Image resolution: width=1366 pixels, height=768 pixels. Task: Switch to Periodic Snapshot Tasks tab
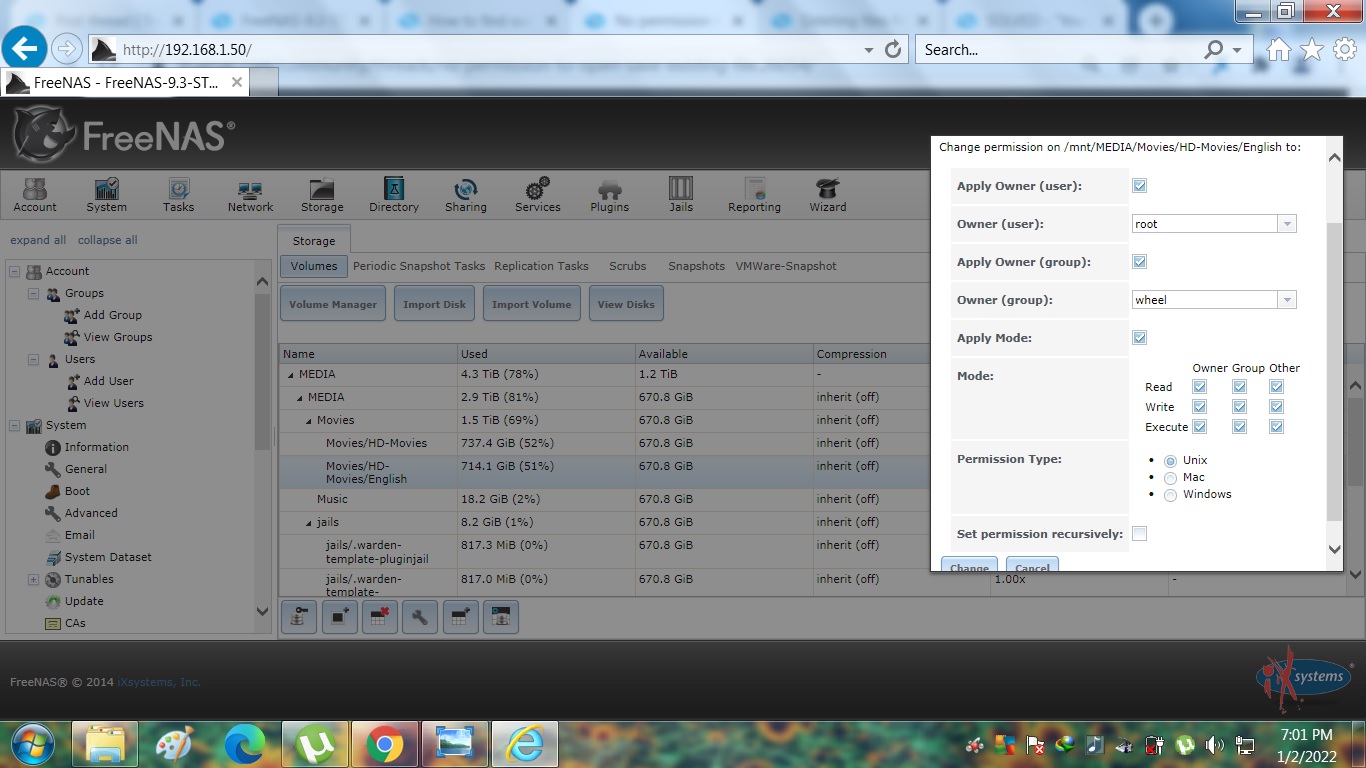click(419, 266)
